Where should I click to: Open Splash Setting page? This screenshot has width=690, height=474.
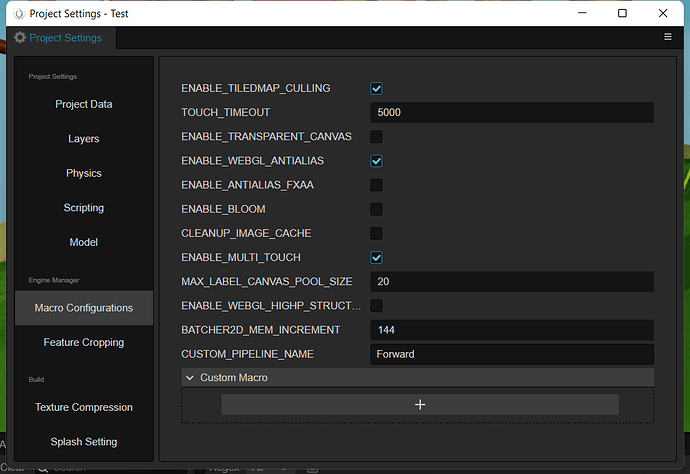pos(84,442)
